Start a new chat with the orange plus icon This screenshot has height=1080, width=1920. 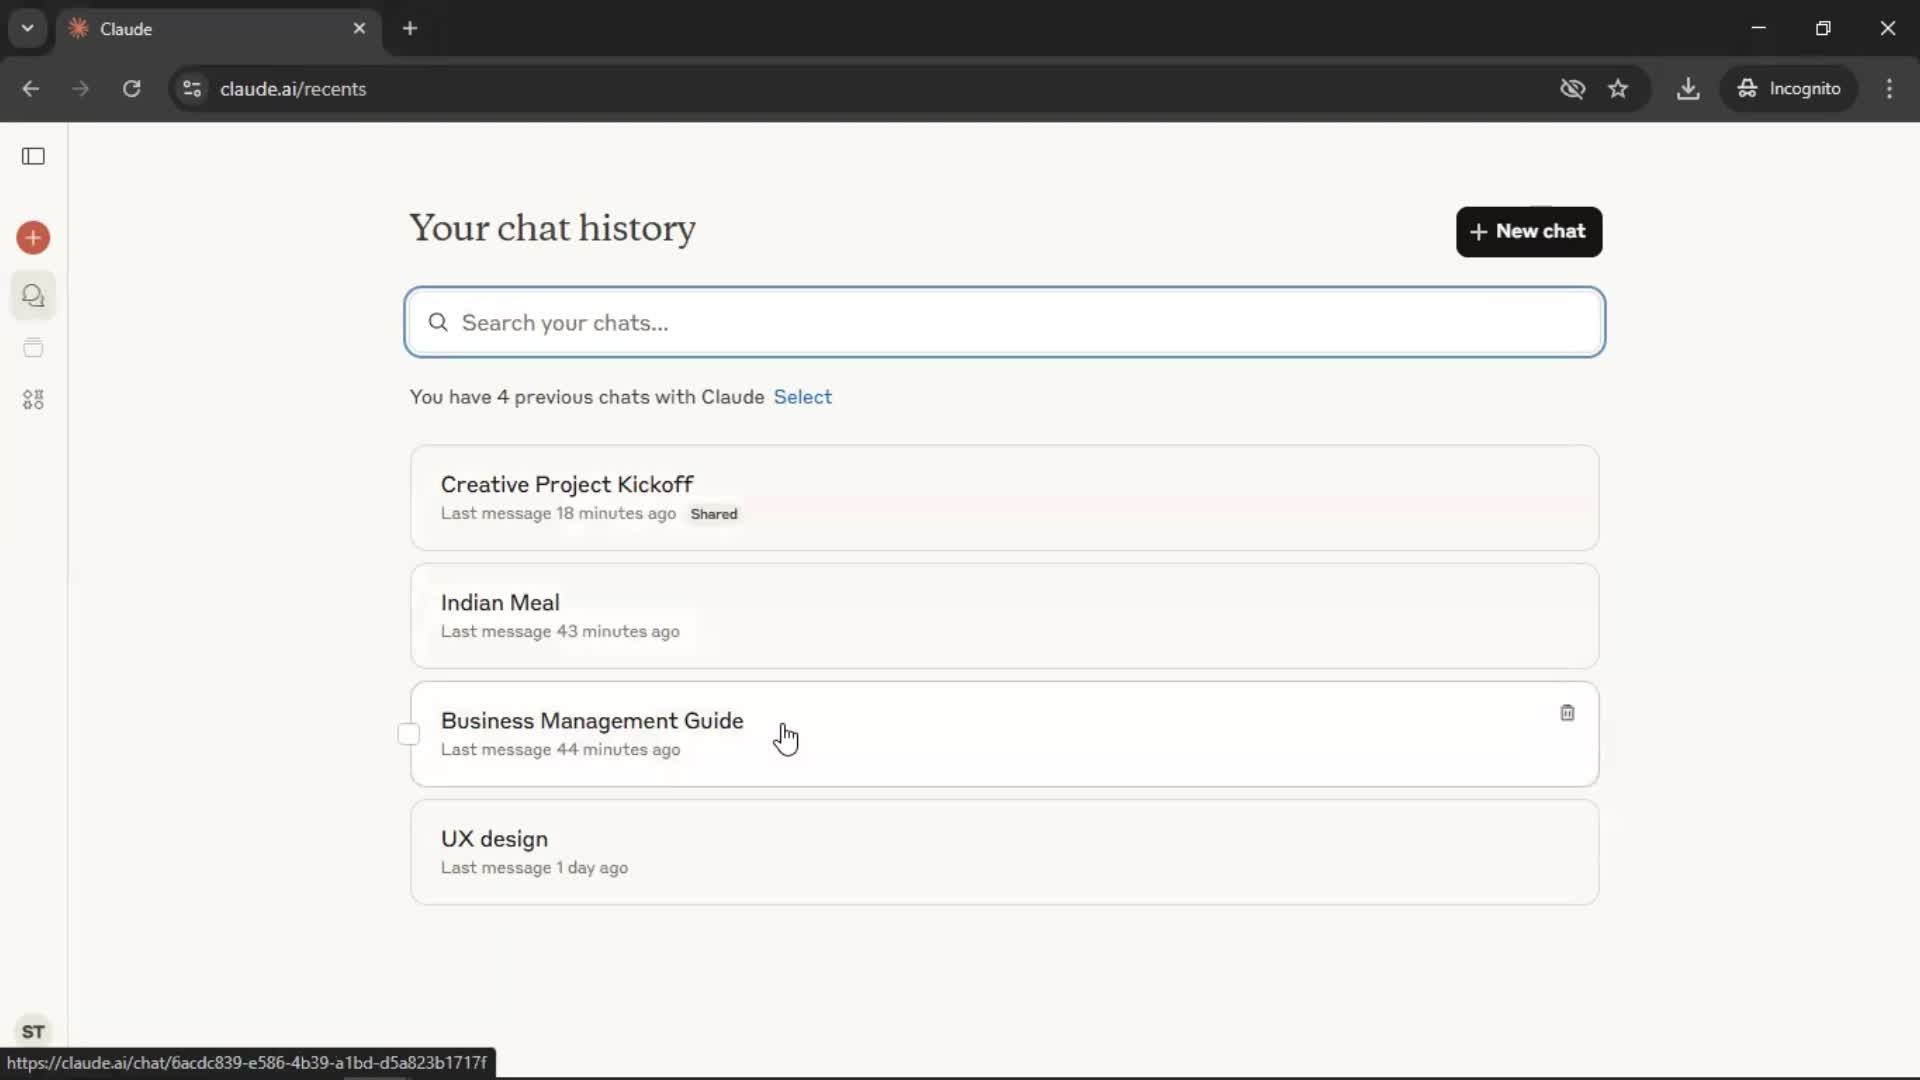click(33, 238)
